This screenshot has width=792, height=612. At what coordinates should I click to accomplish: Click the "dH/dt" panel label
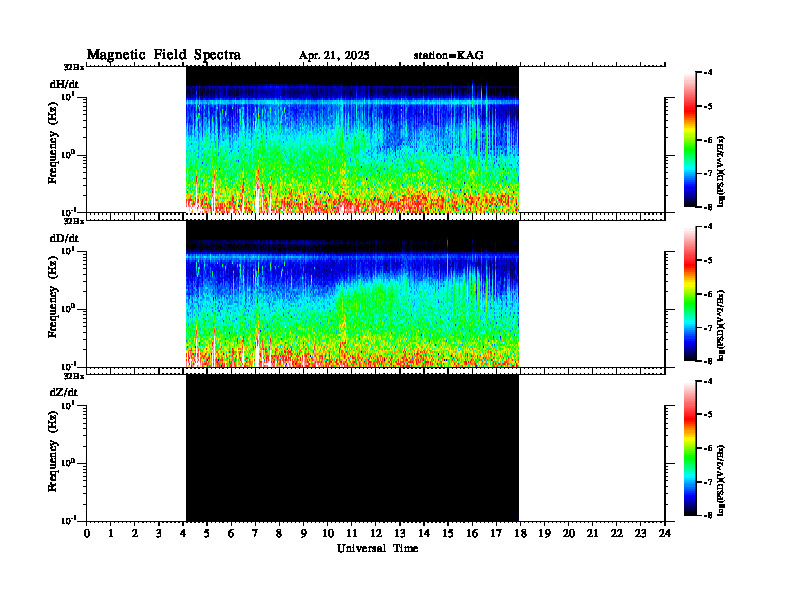(64, 84)
